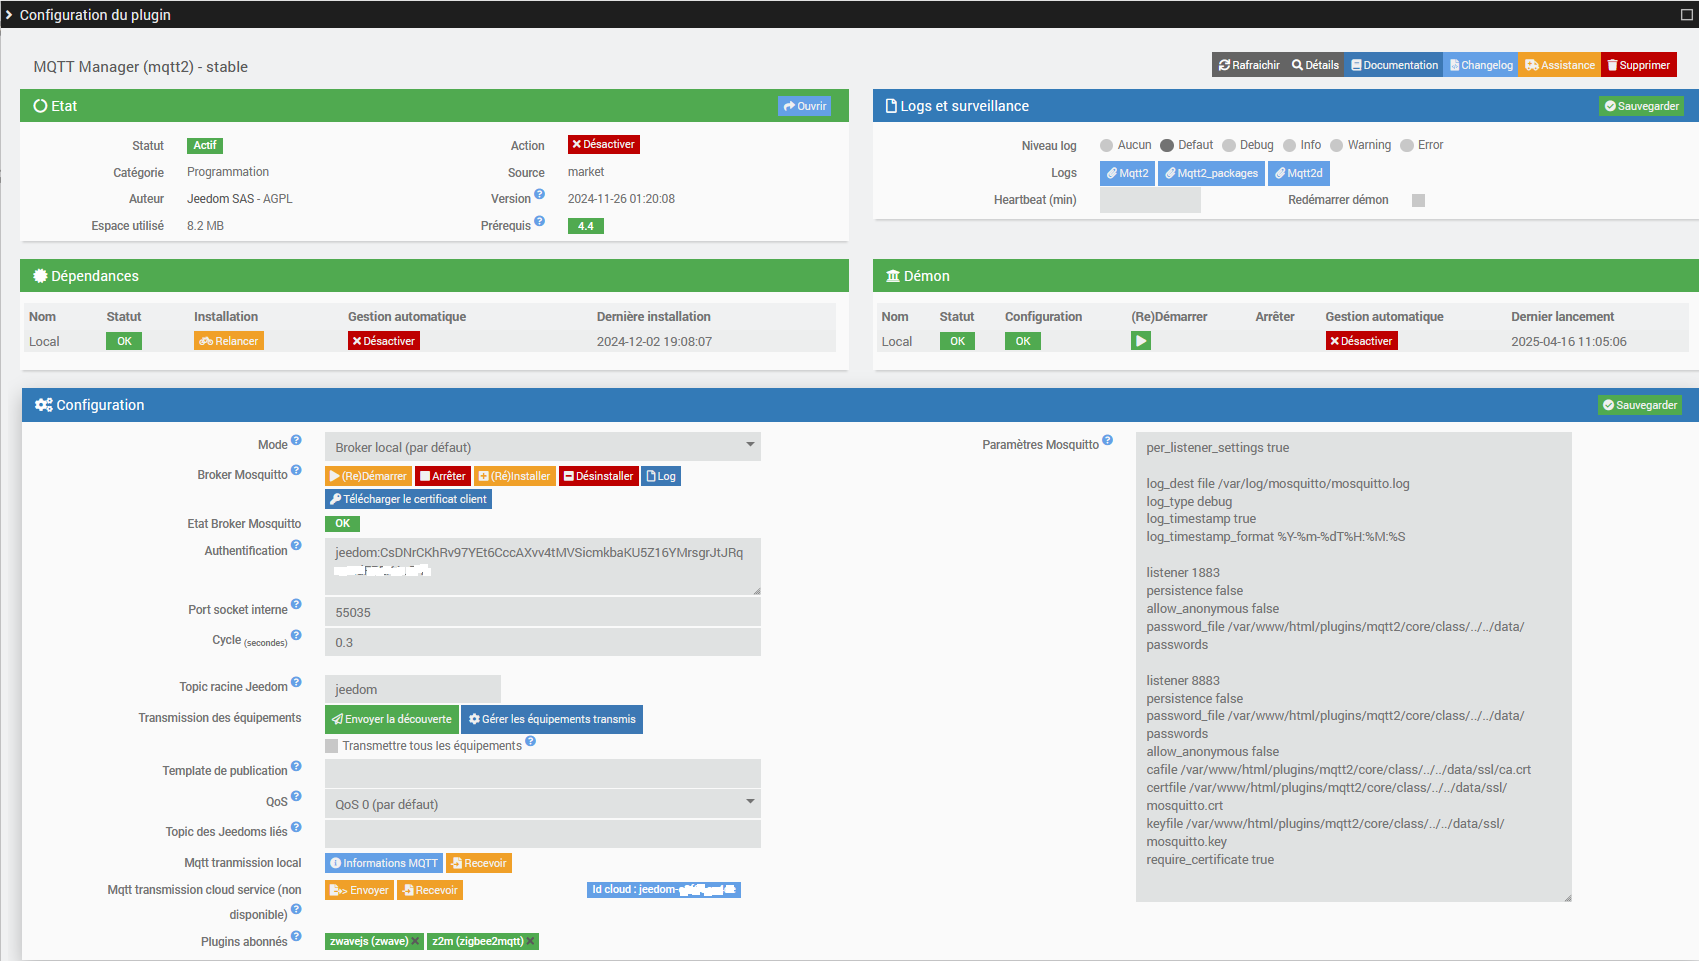The width and height of the screenshot is (1699, 961).
Task: Click the Authentification text area
Action: [x=543, y=567]
